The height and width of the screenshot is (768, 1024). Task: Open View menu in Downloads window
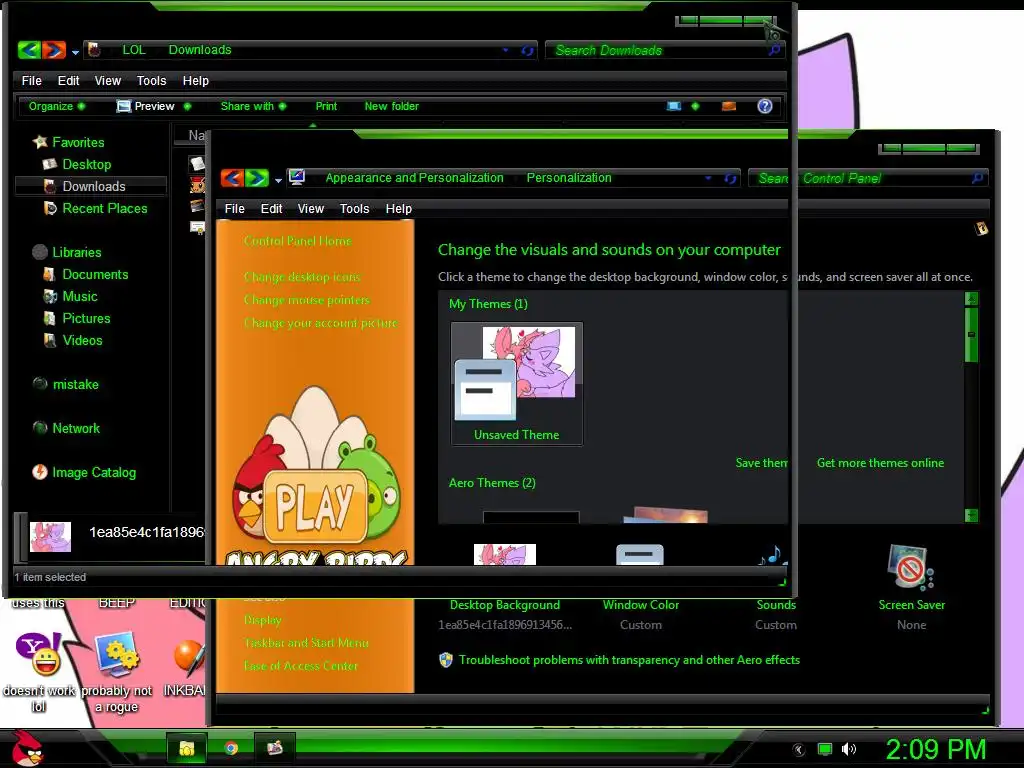coord(108,80)
